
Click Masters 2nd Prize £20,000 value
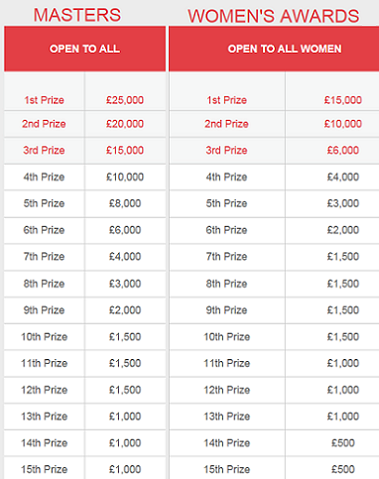(125, 124)
